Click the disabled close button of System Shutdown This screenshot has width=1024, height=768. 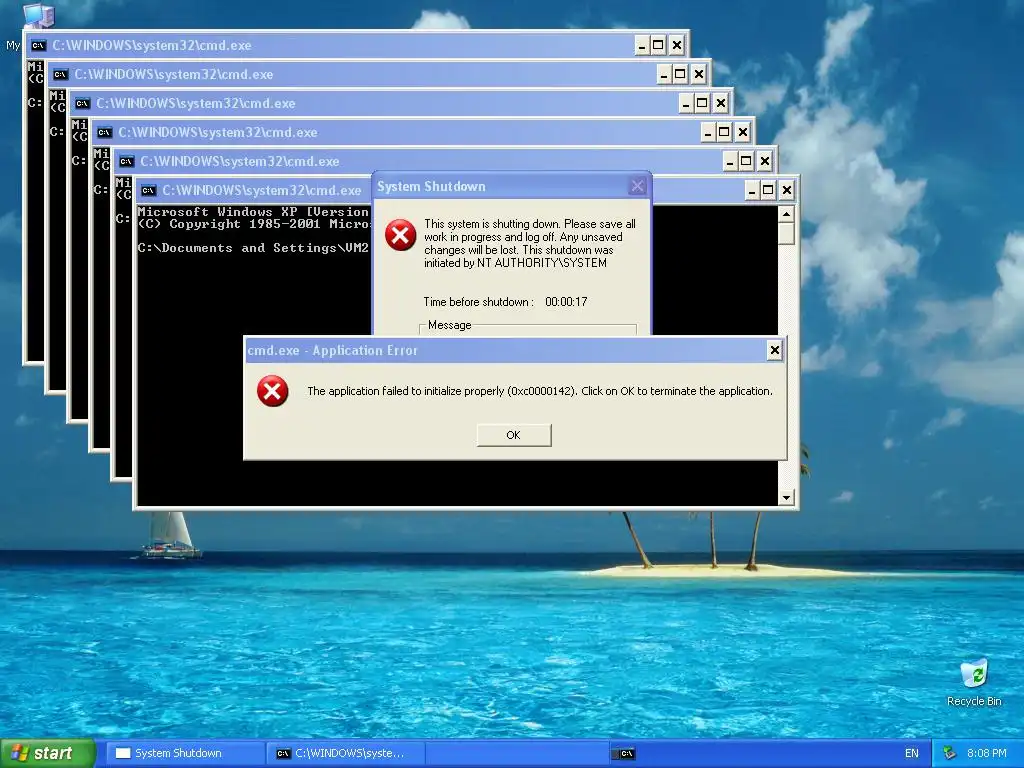click(x=637, y=186)
